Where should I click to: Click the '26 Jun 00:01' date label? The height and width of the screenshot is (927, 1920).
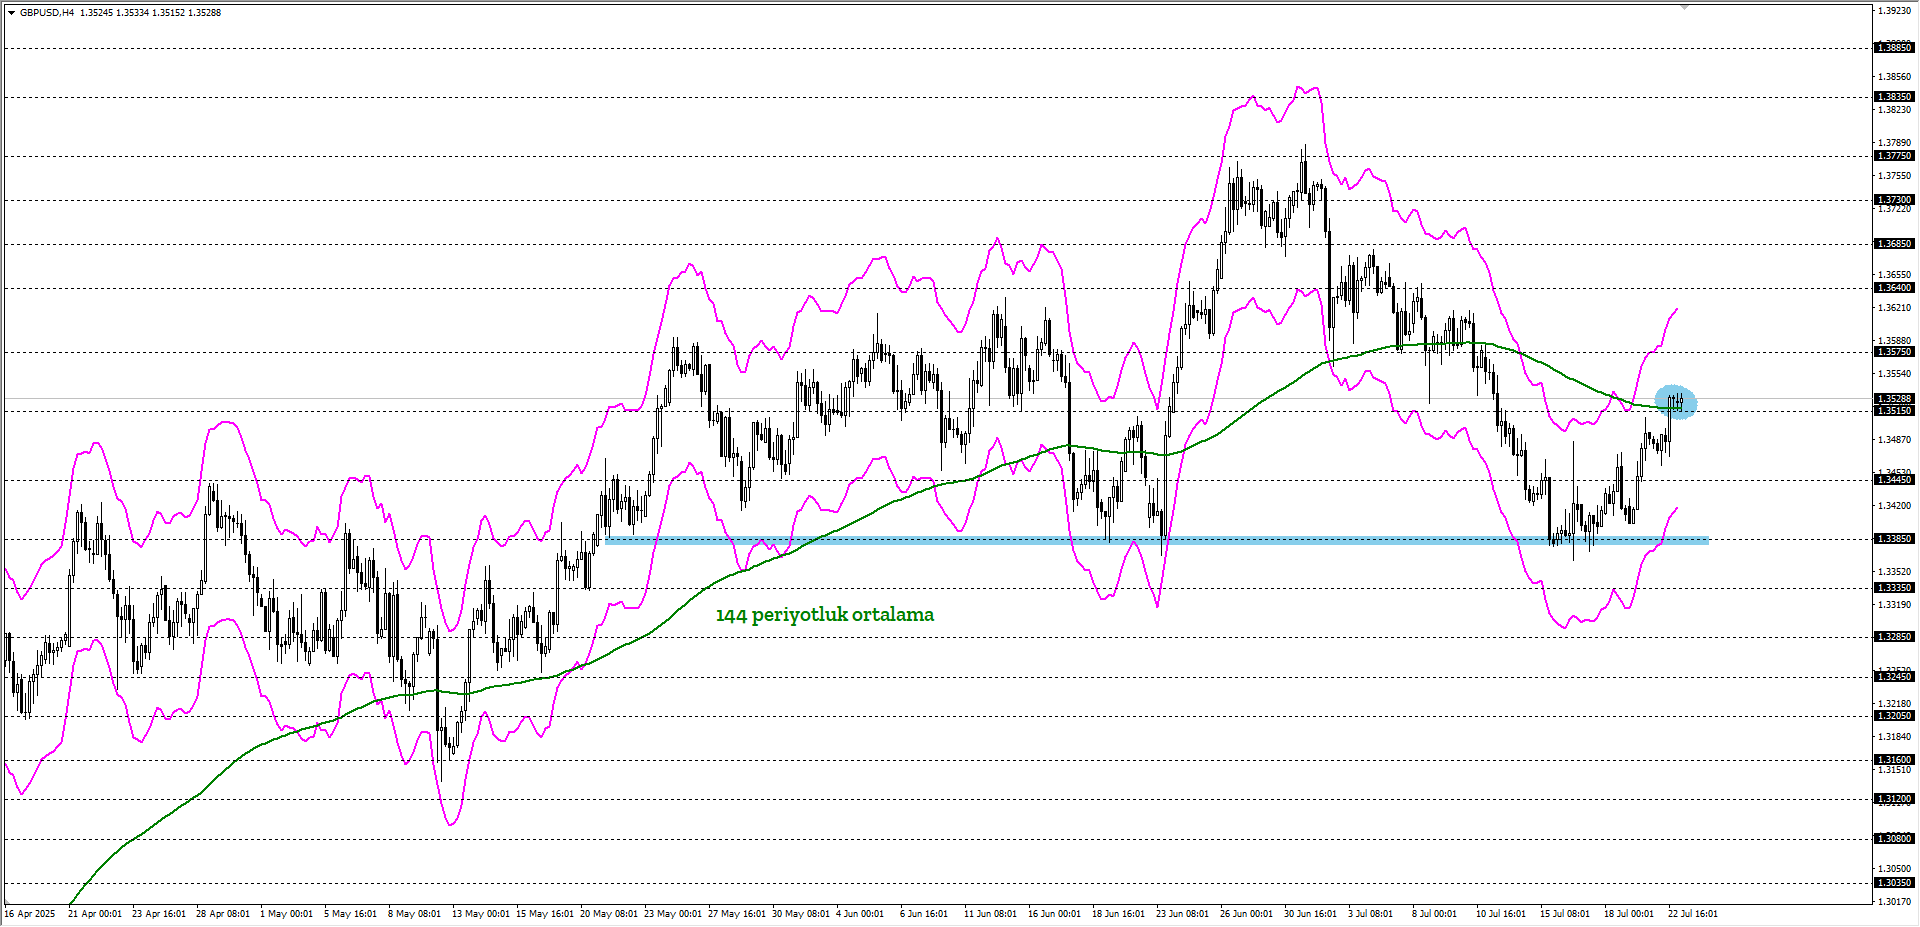(1246, 914)
